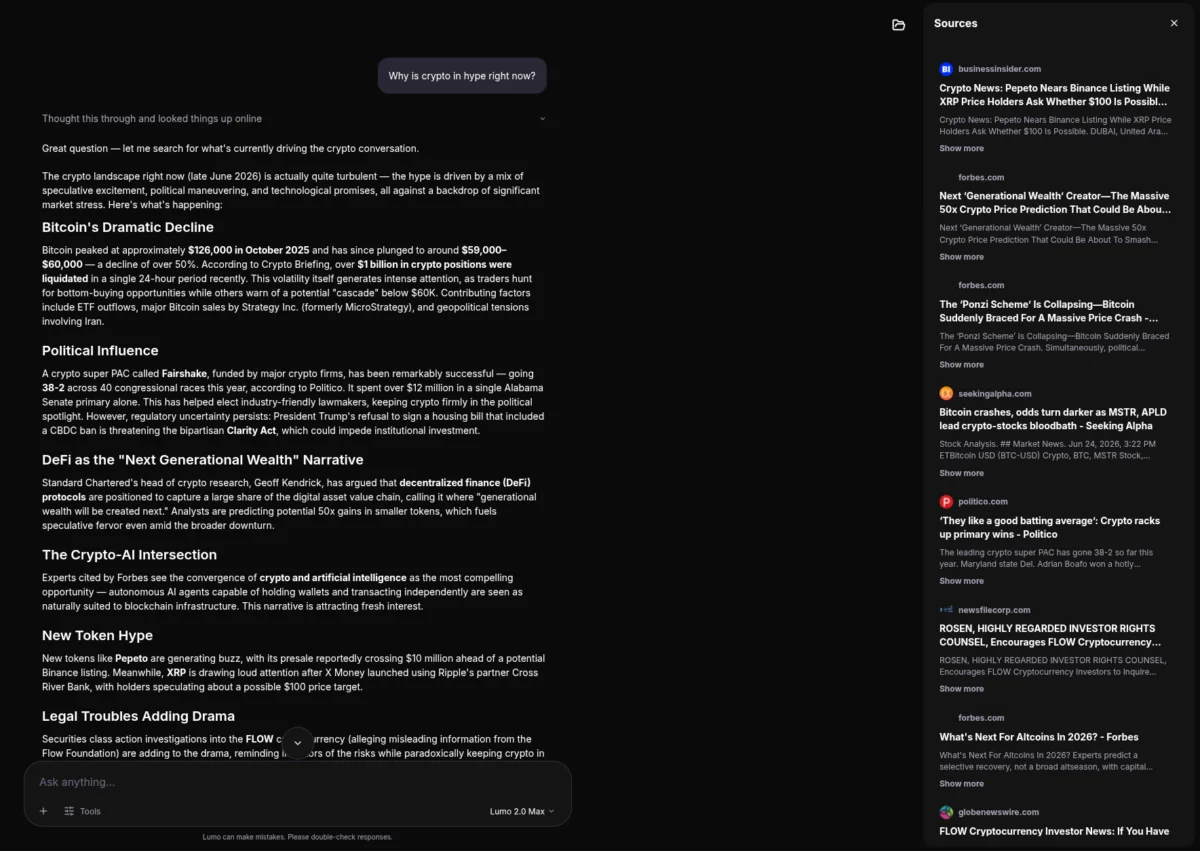Click the globenewswire source favicon

coord(946,812)
